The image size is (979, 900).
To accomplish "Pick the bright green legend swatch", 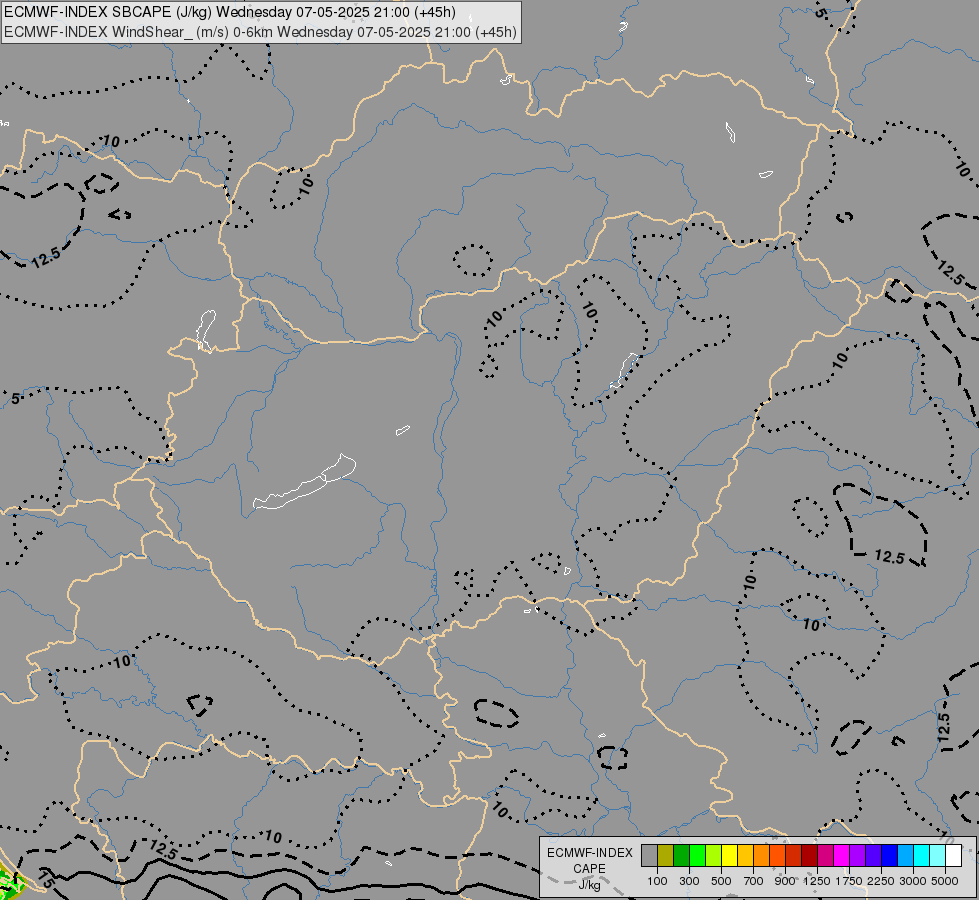I will (697, 855).
